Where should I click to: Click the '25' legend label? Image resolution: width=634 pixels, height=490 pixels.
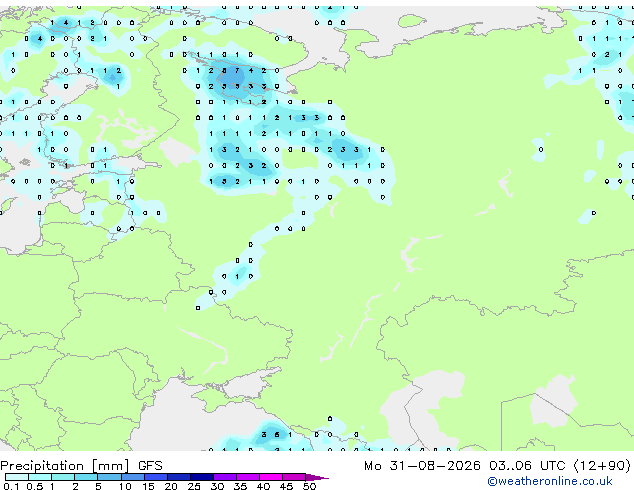click(x=194, y=486)
